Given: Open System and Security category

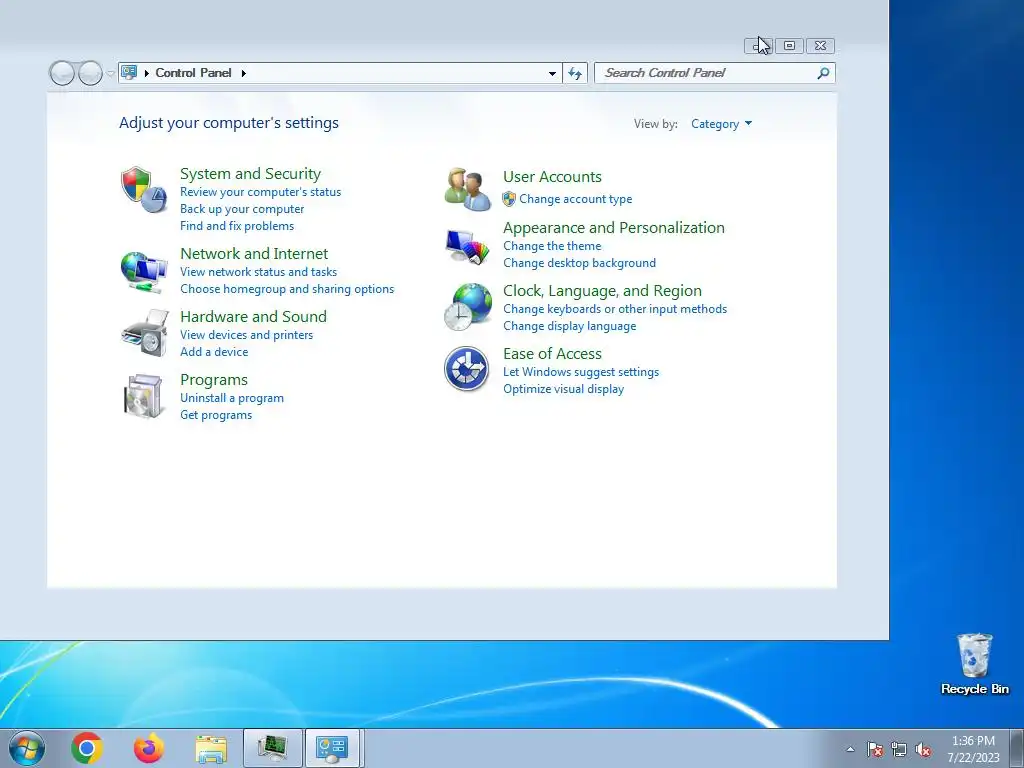Looking at the screenshot, I should 250,174.
